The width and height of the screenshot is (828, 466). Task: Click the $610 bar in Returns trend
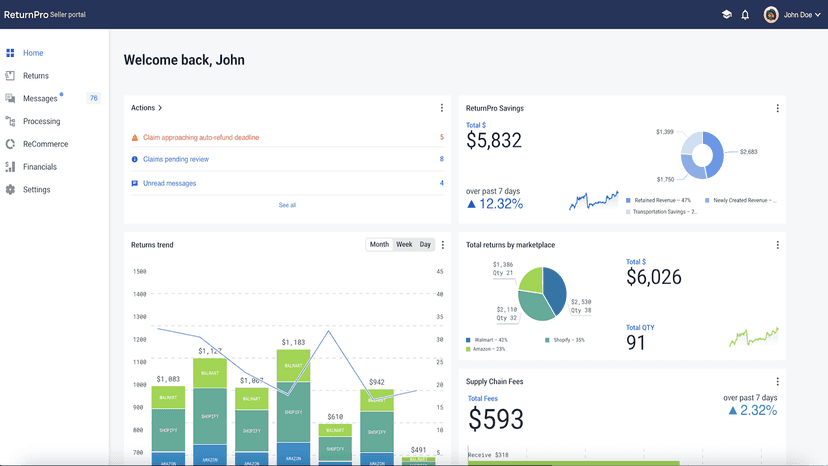[x=335, y=444]
